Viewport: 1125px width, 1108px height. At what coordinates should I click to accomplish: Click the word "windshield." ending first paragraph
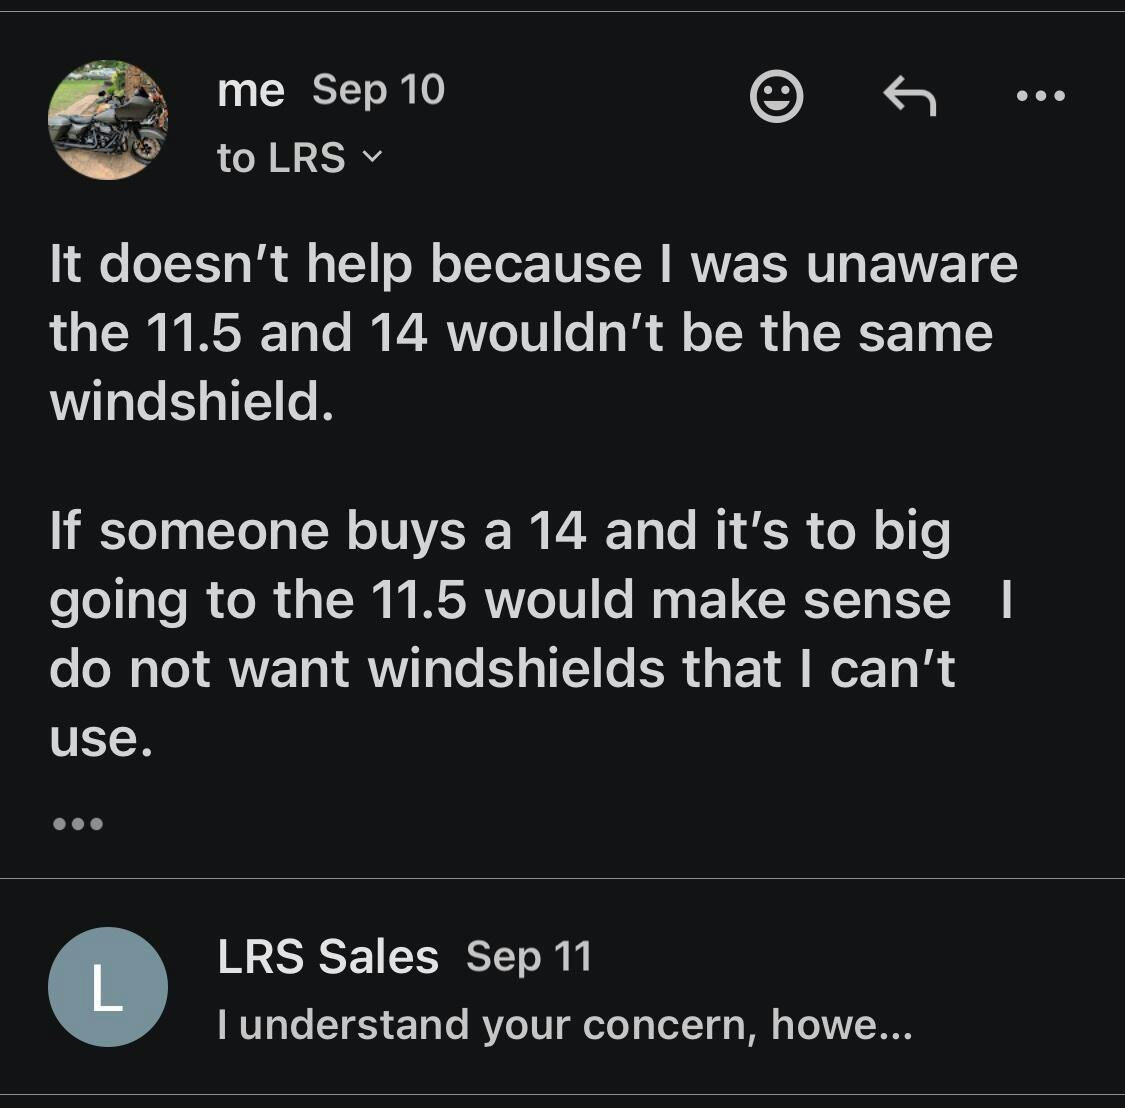point(191,401)
